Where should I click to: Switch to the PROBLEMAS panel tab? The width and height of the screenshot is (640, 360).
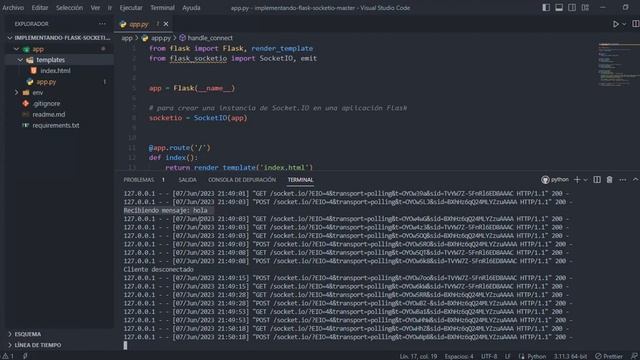(x=139, y=180)
